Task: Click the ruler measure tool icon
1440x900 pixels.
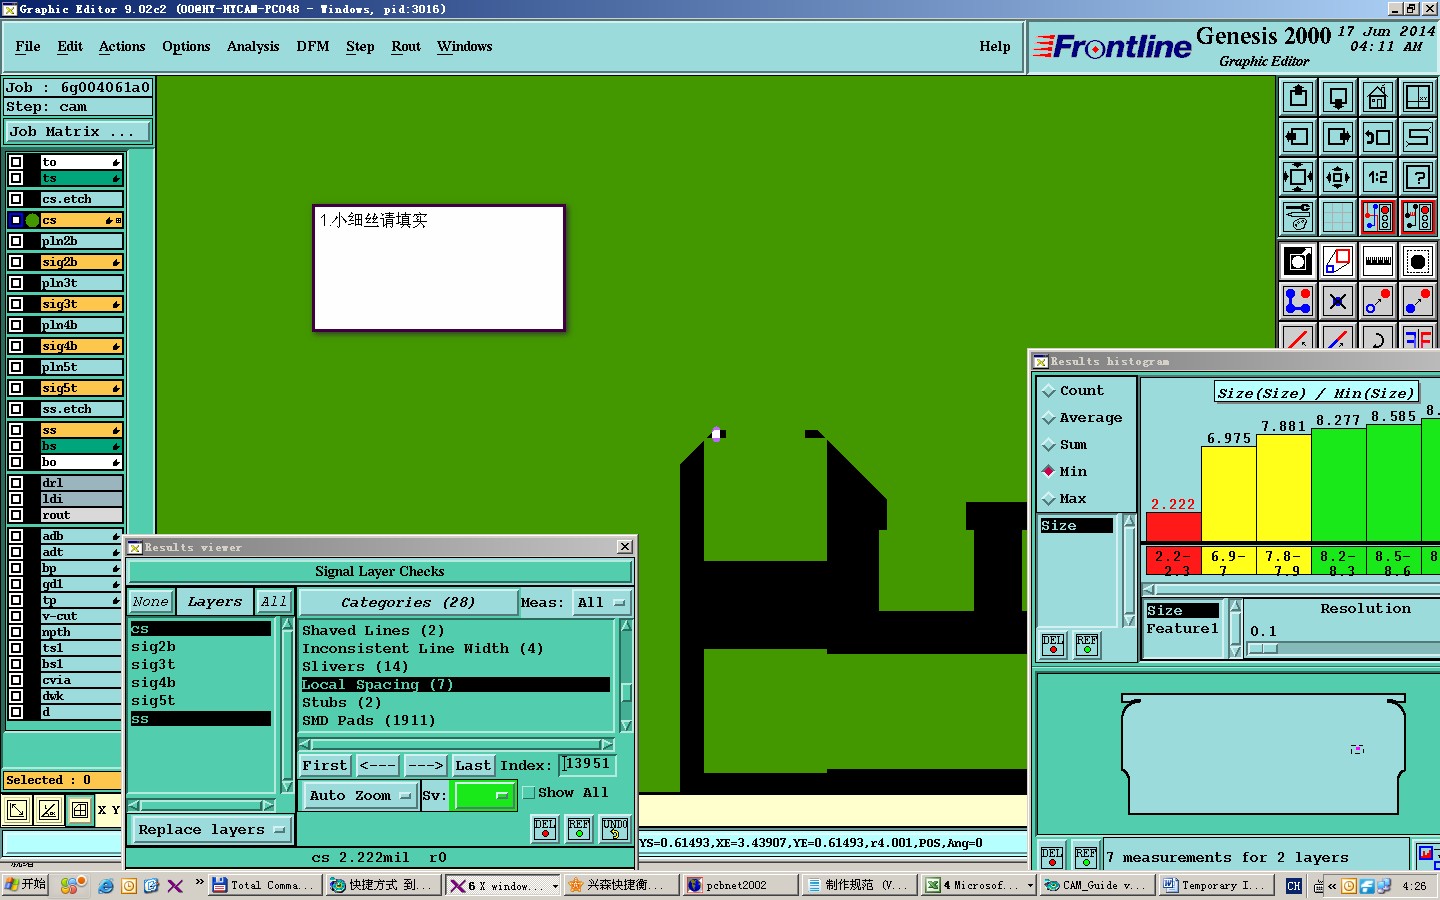Action: 1378,262
